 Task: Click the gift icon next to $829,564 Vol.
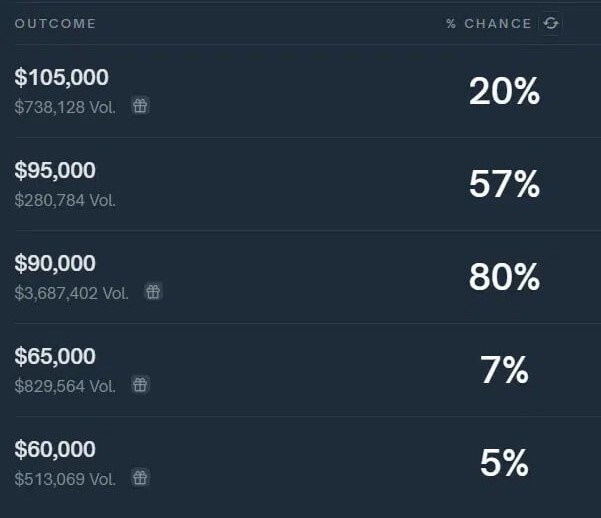tap(140, 385)
